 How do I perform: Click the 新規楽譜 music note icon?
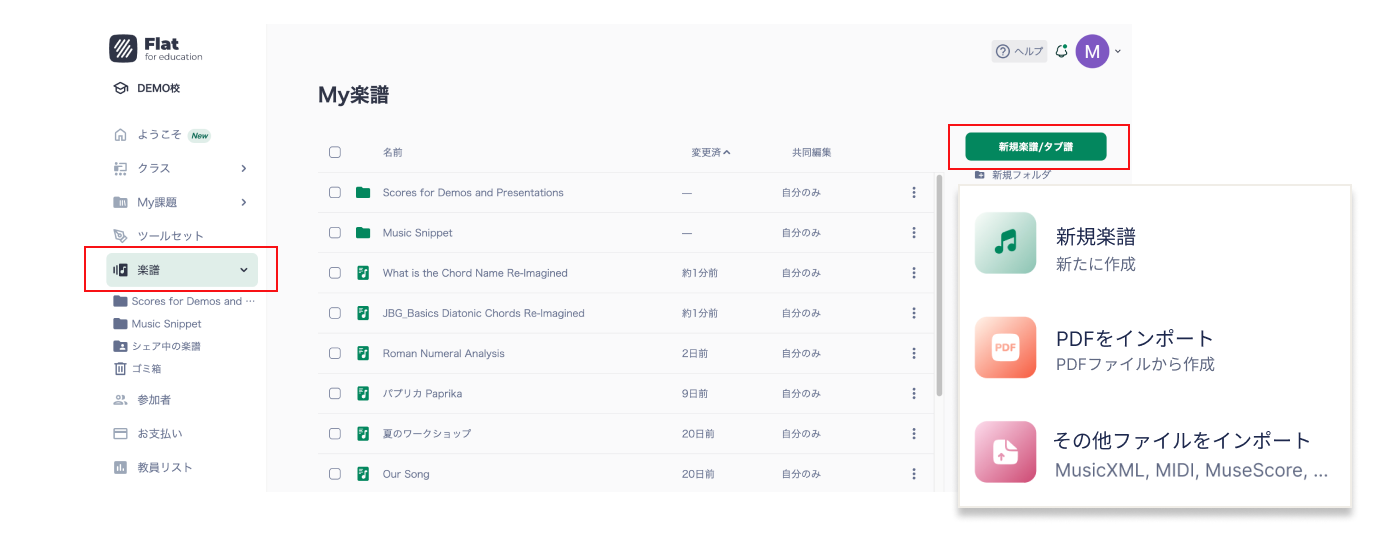click(1005, 243)
